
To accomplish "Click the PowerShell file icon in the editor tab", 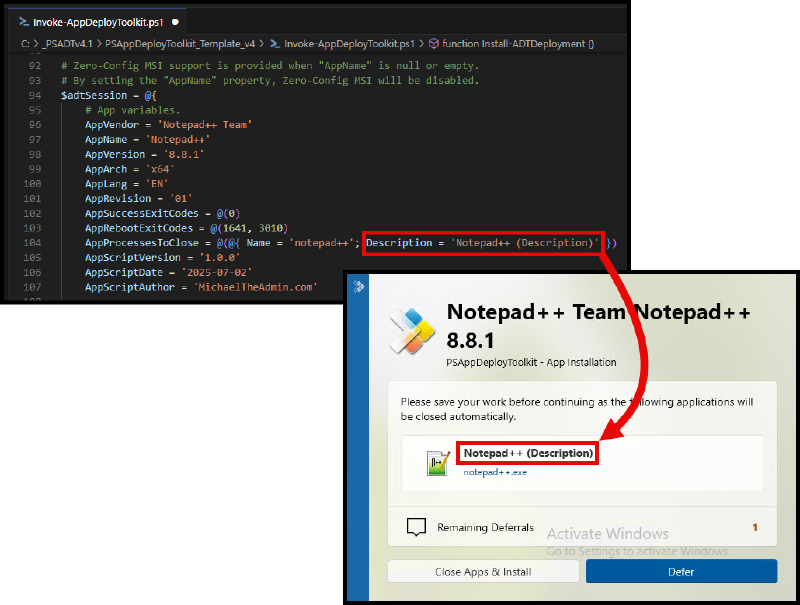I will 22,20.
